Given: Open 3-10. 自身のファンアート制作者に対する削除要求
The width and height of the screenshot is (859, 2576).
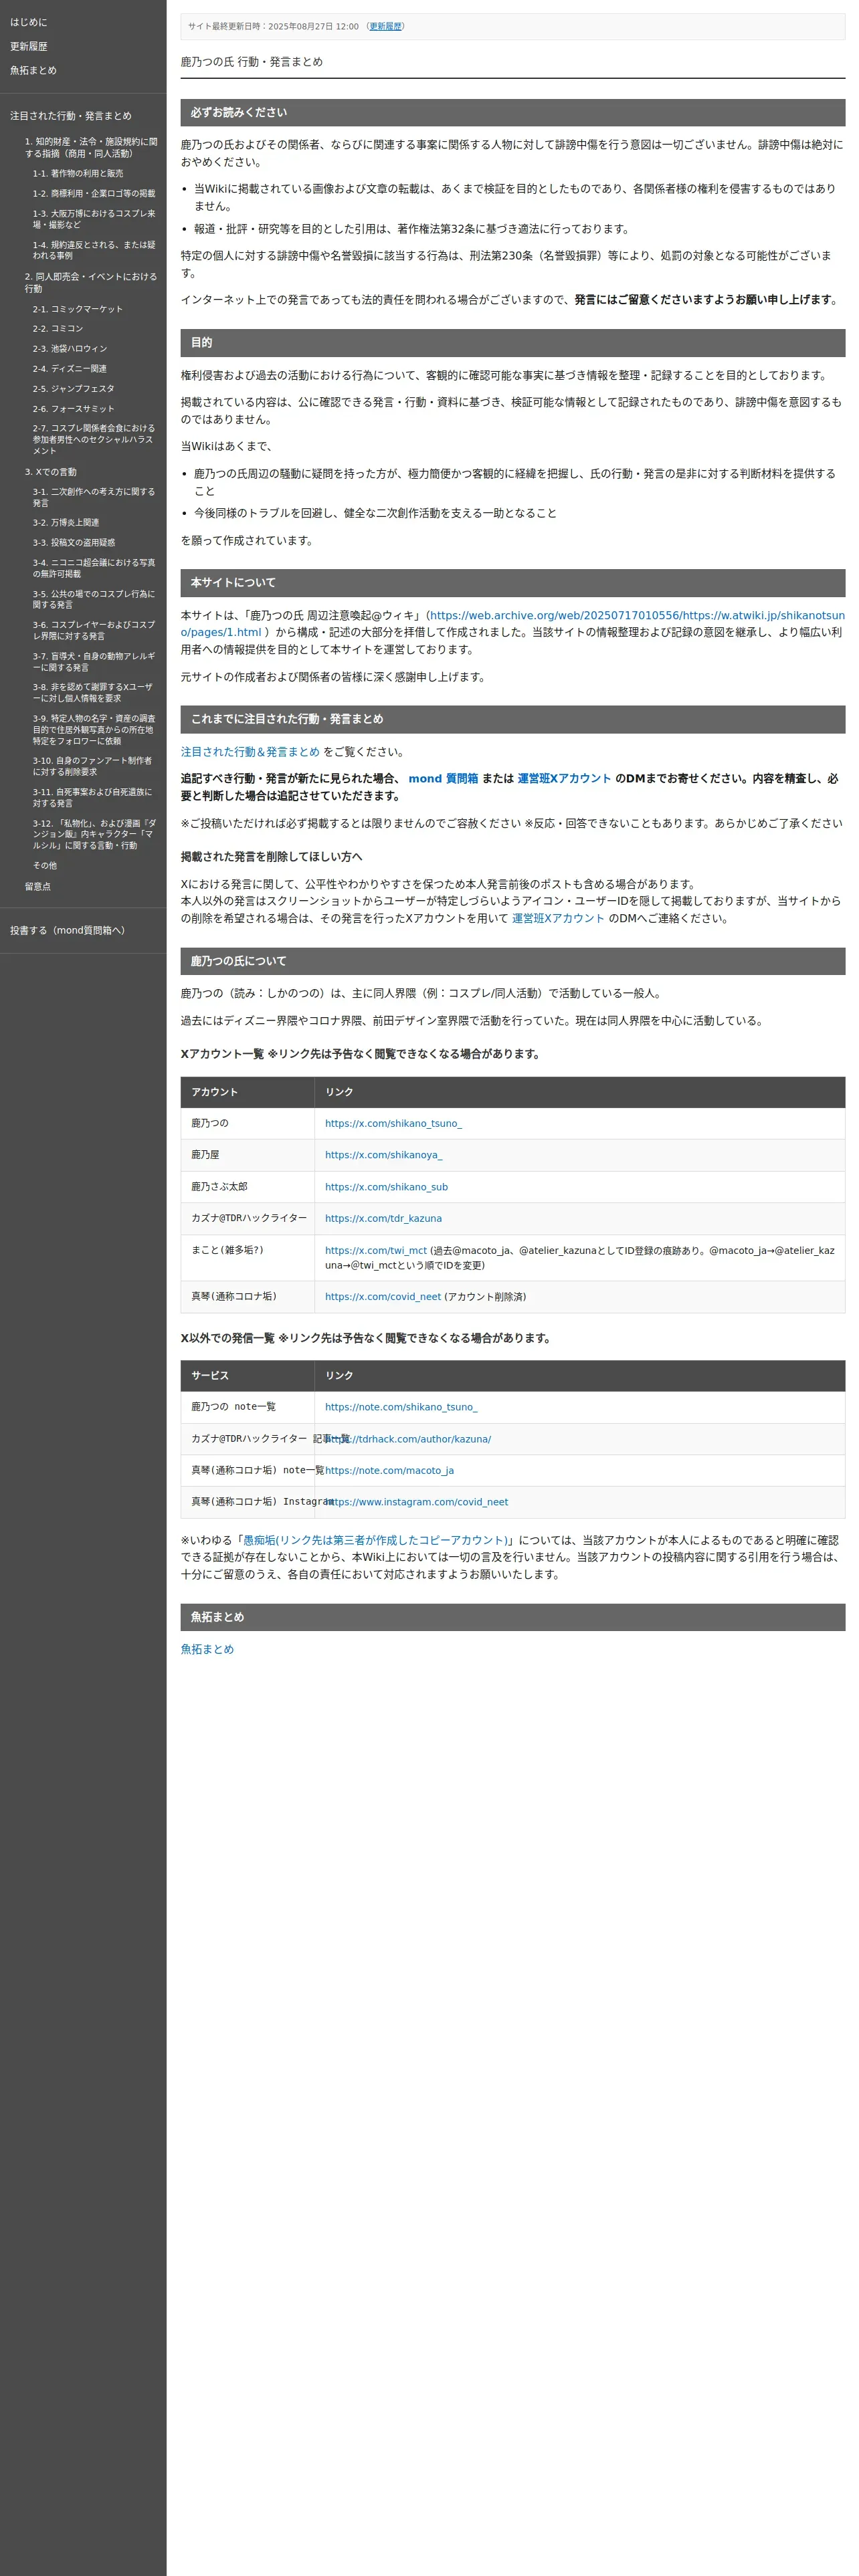Looking at the screenshot, I should click(x=94, y=766).
